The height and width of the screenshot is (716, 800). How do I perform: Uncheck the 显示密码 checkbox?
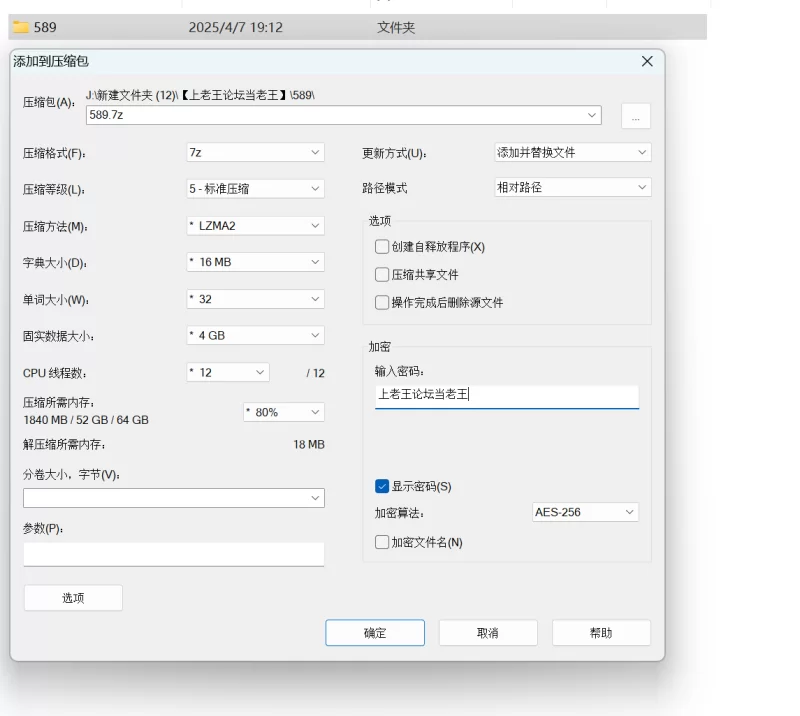coord(382,486)
